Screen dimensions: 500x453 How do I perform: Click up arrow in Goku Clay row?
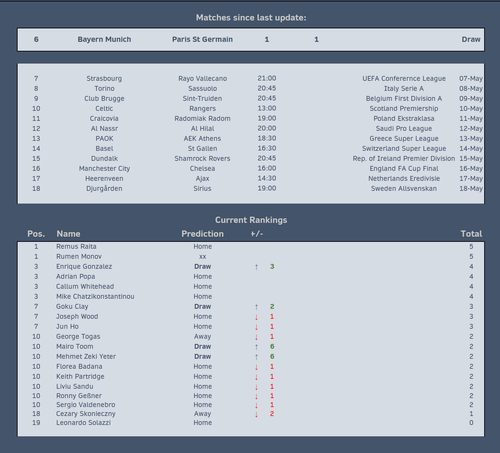pos(256,307)
